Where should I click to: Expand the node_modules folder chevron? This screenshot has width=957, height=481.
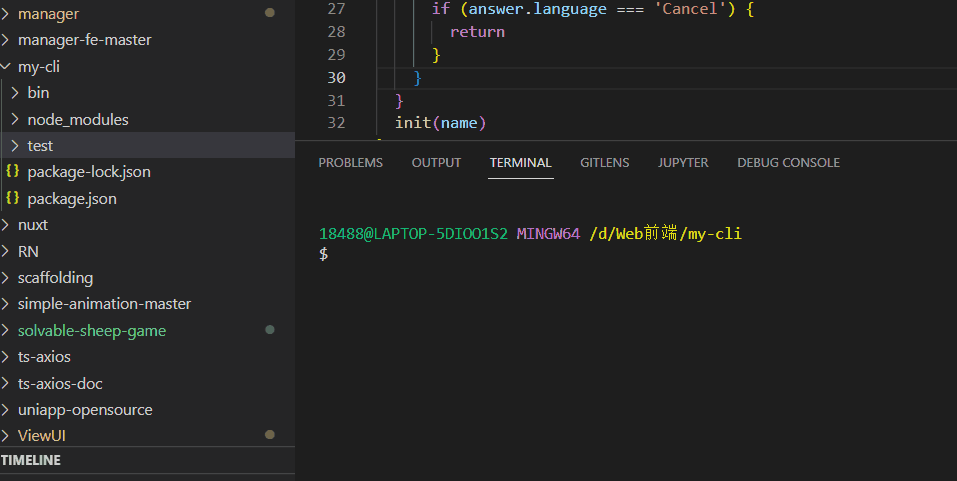click(15, 119)
